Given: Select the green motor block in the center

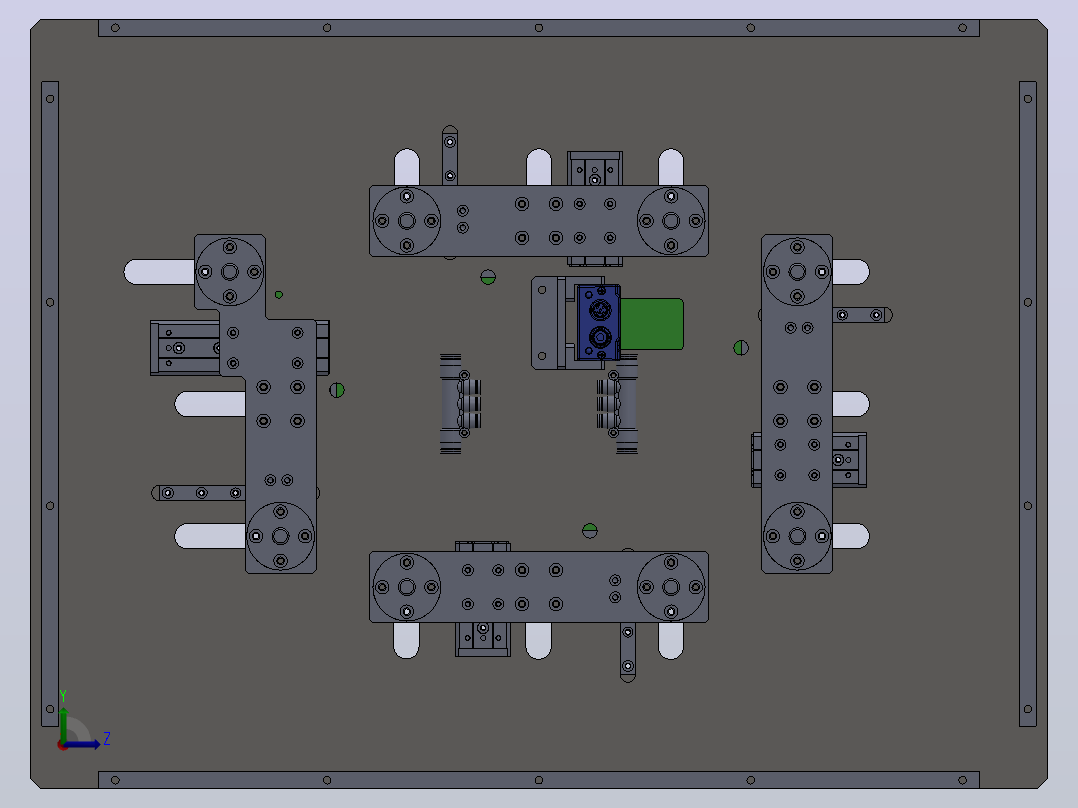Looking at the screenshot, I should [652, 324].
